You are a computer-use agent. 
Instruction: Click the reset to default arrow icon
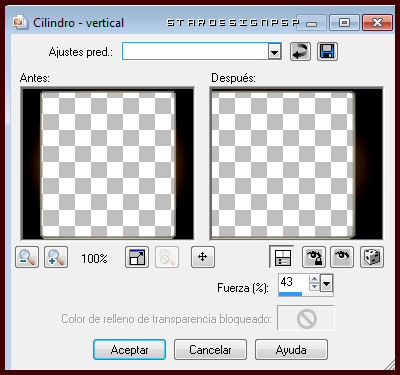point(300,52)
